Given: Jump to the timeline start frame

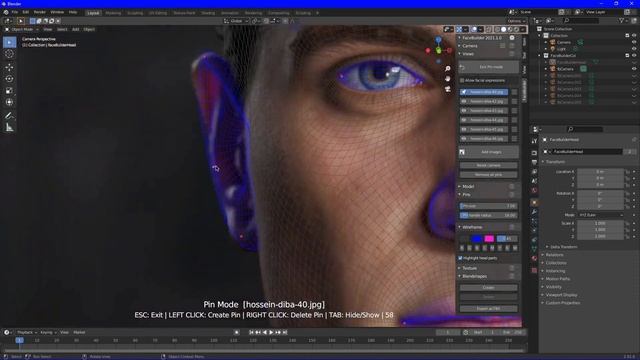Looking at the screenshot, I should 251,332.
